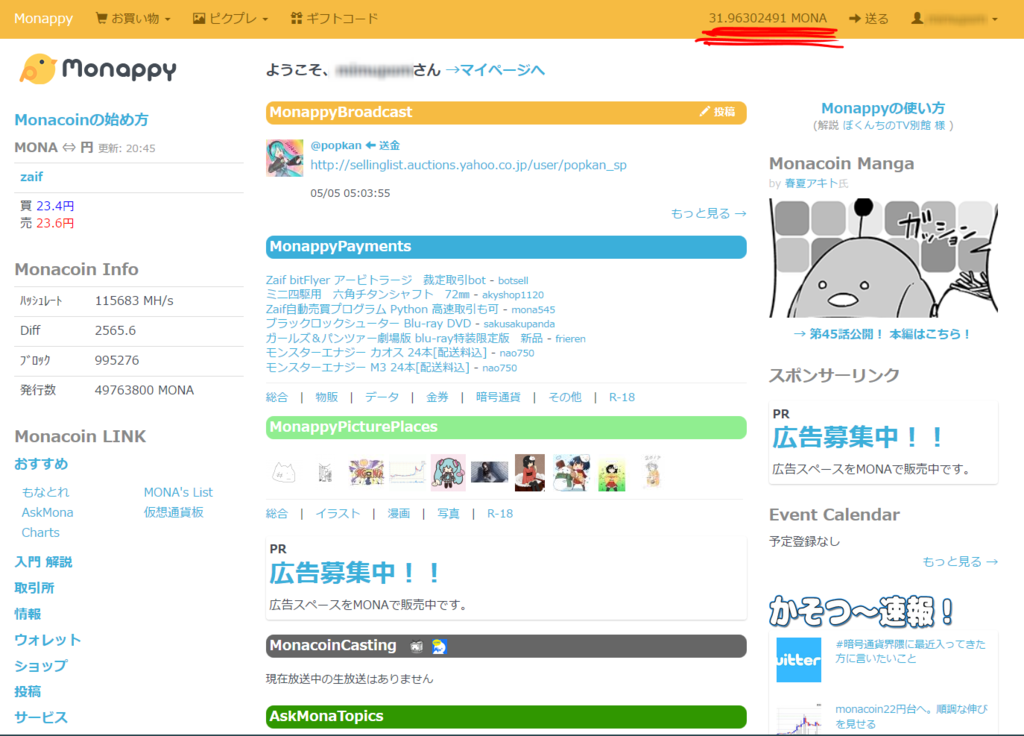Open the モンスターエナジー カオス 24本 listing
Screen dimensions: 1024x736
coord(376,353)
